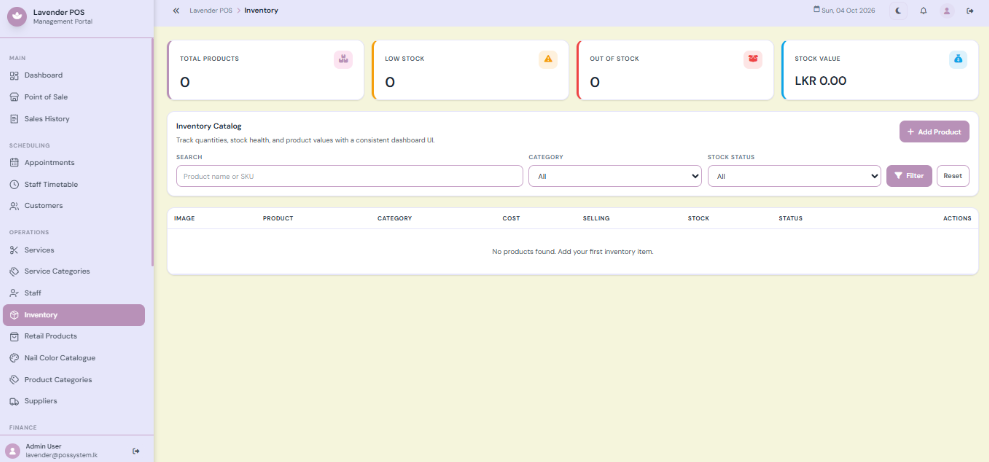Open Sales History page

74,119
